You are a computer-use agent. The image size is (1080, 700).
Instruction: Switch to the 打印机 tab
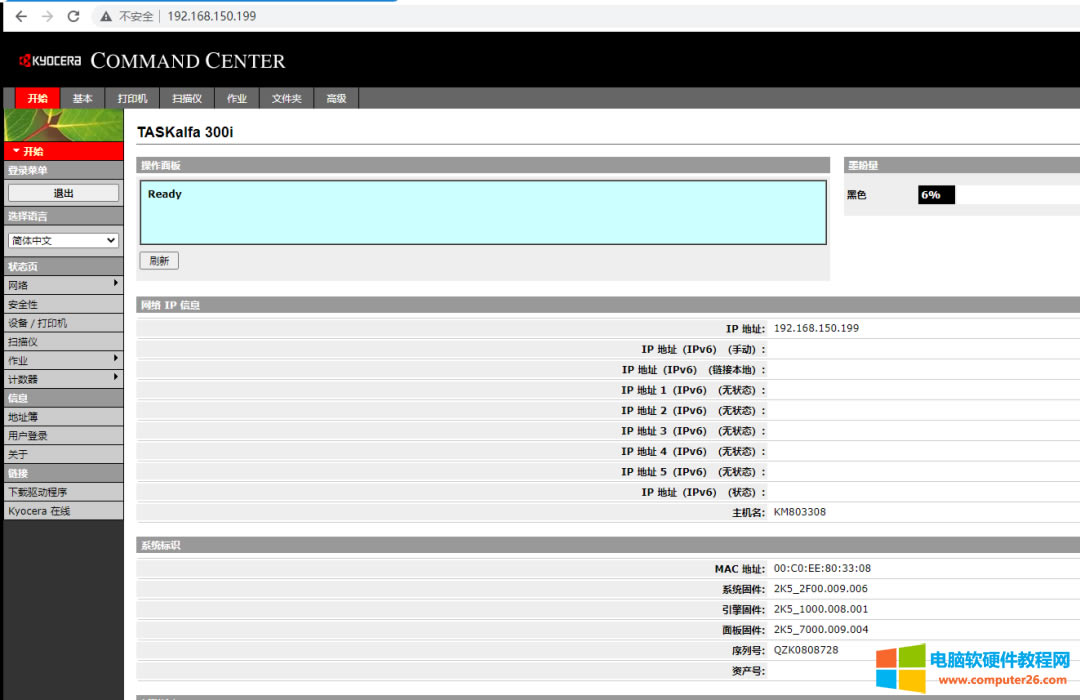(x=132, y=98)
